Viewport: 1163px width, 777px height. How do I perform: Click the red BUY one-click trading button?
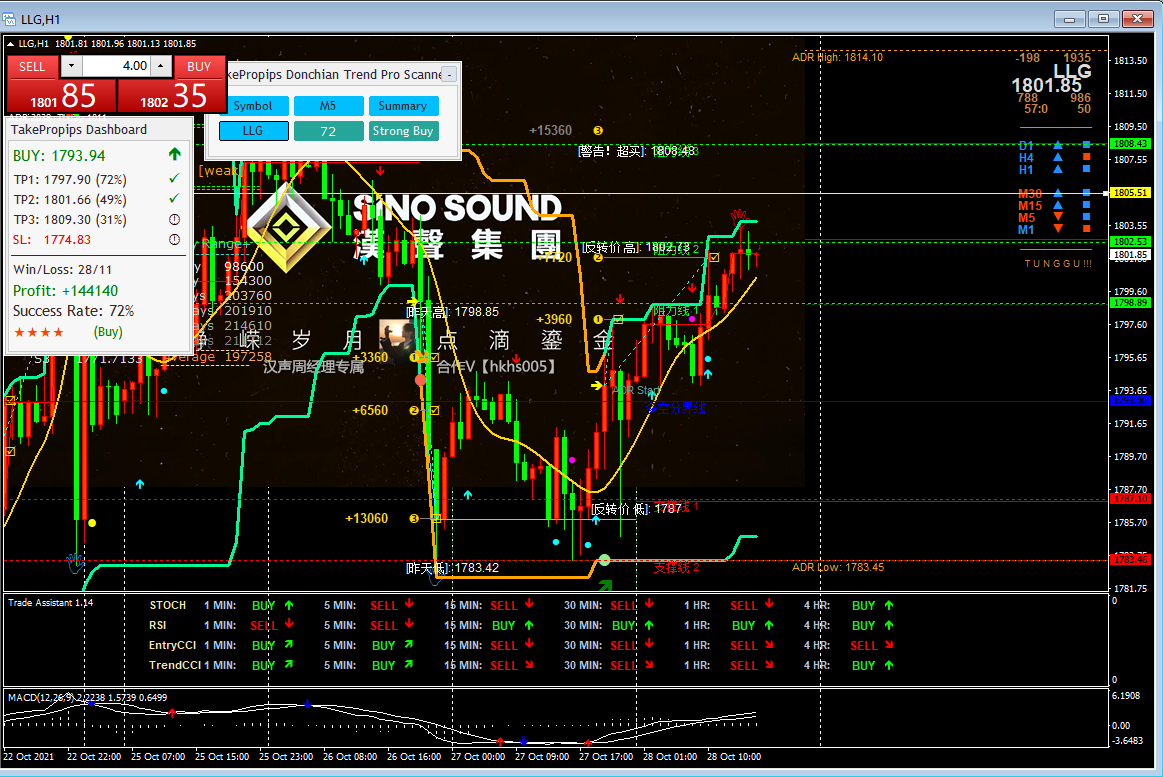point(199,67)
